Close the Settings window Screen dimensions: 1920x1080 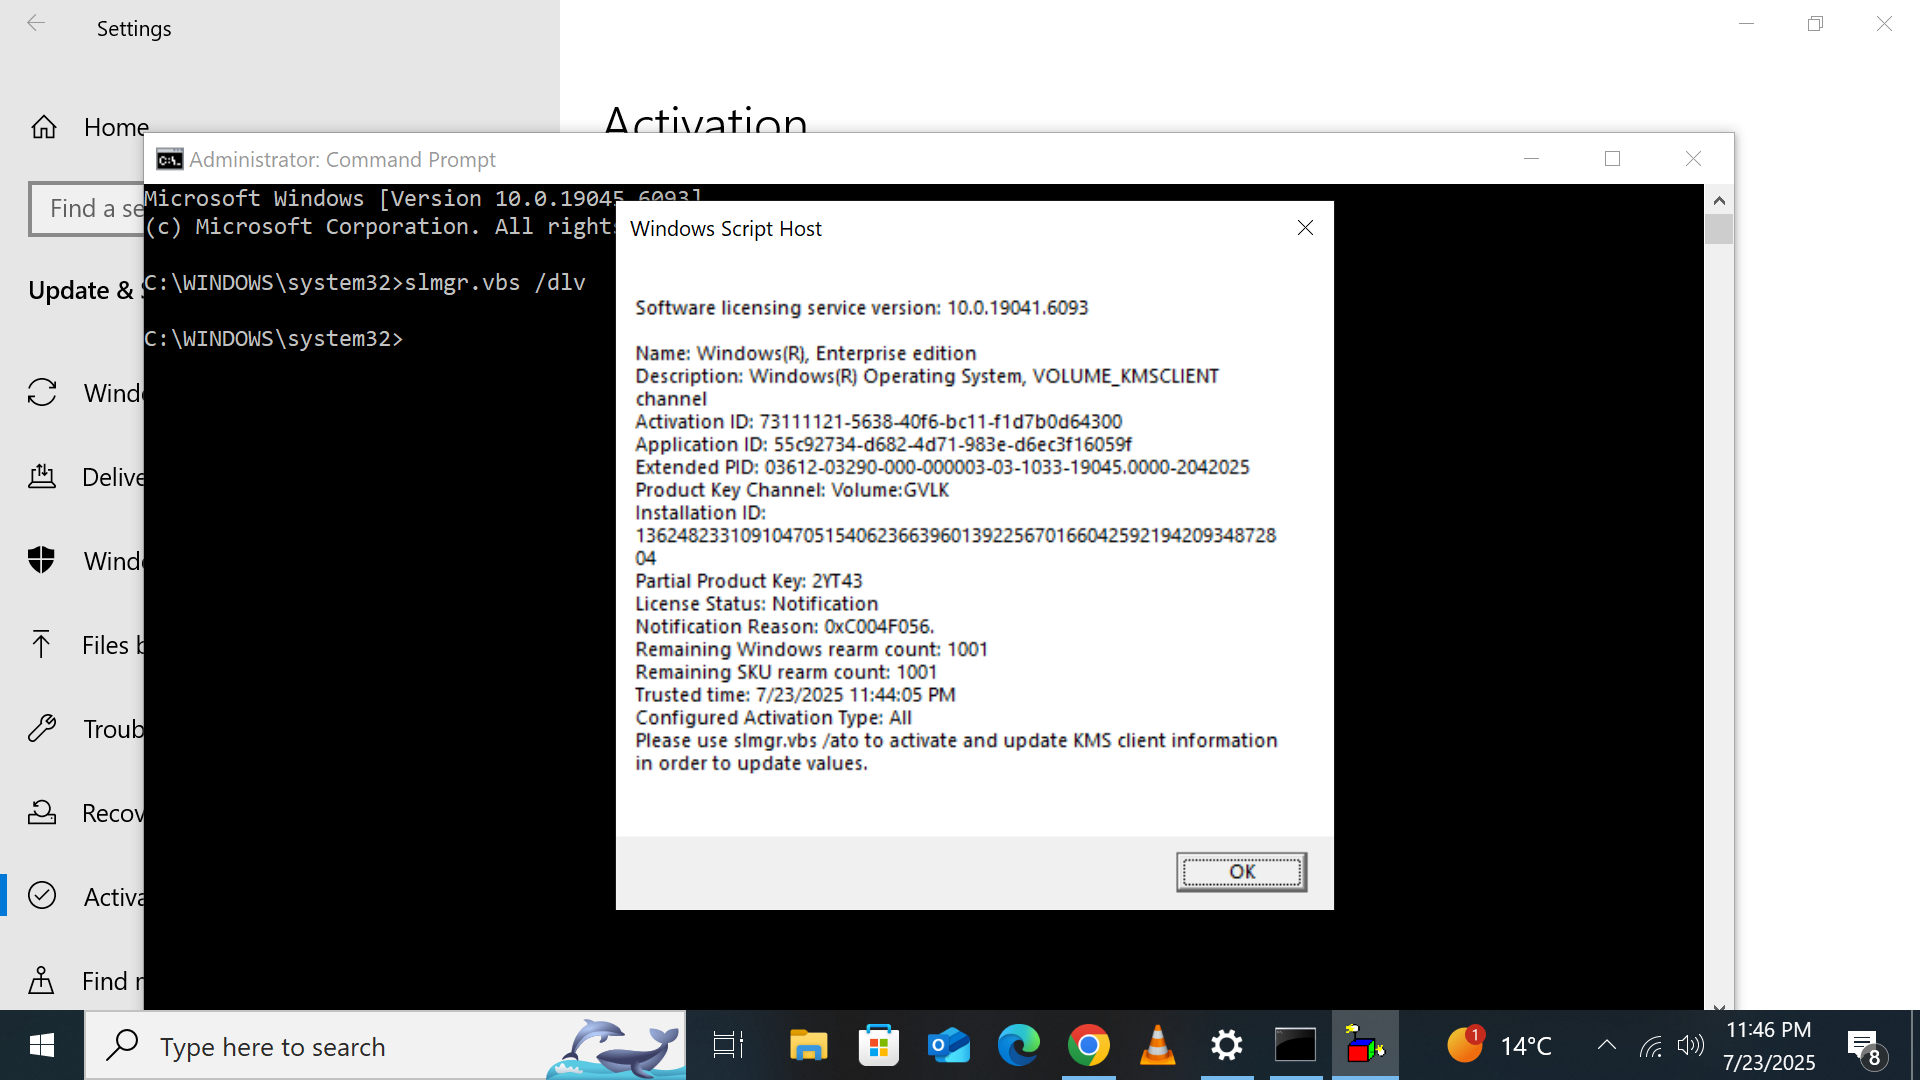1884,23
